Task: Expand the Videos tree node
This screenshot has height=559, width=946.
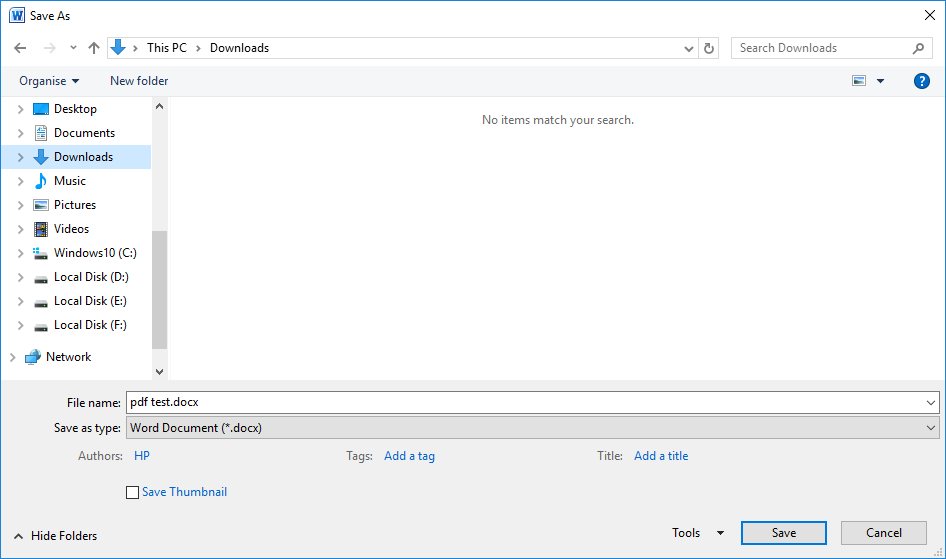Action: click(x=21, y=230)
